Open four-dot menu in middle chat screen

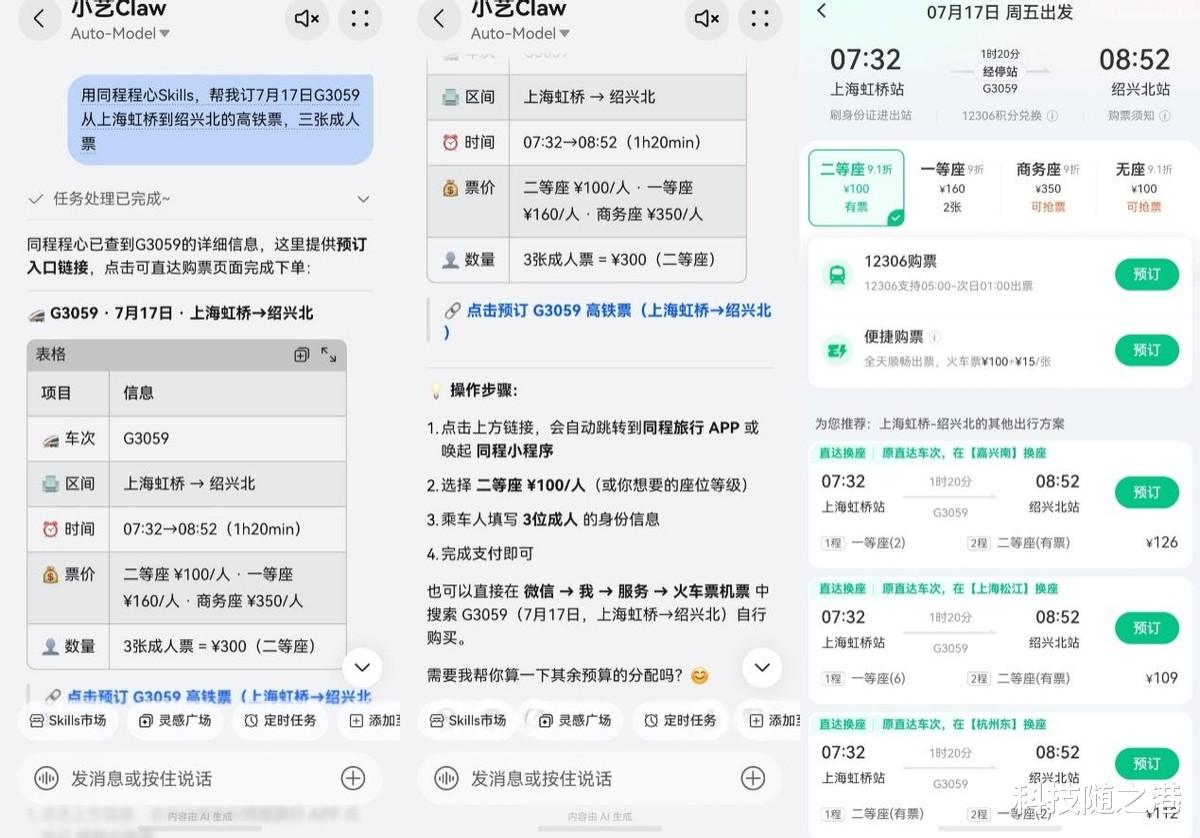[x=760, y=18]
